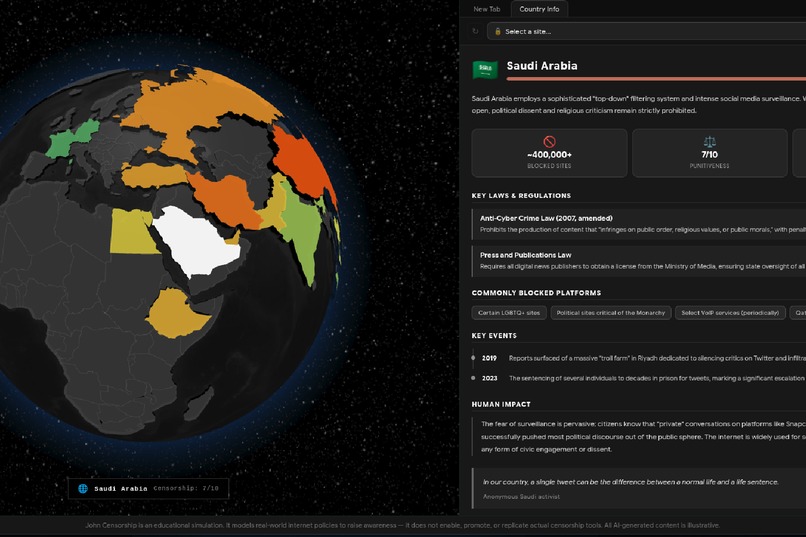Screen dimensions: 806x537
Task: Click the blocked sites prohibition icon
Action: tap(549, 141)
